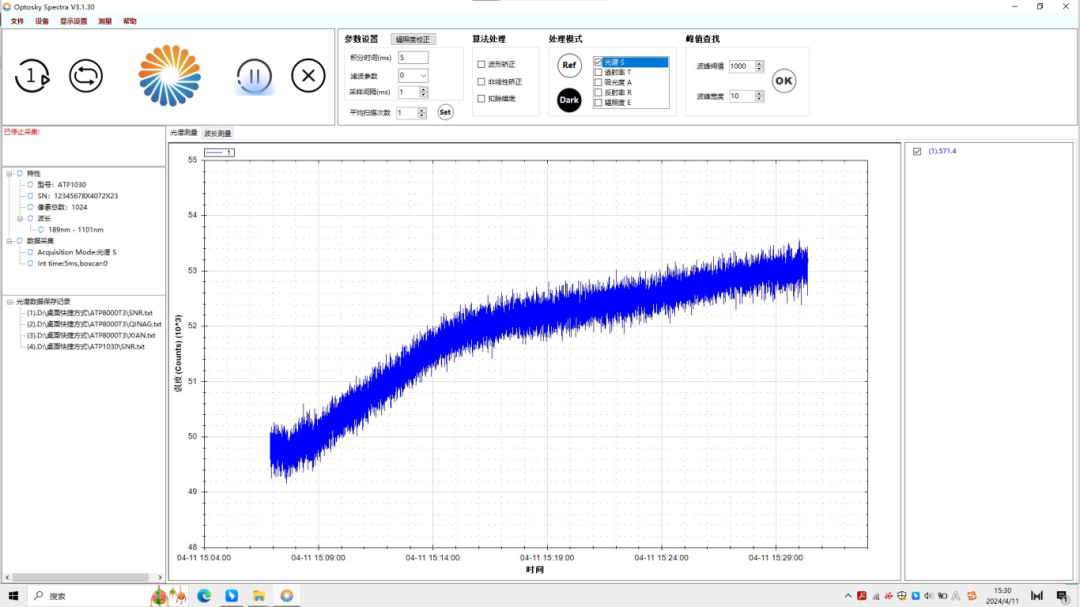This screenshot has width=1080, height=607.
Task: Select saved record (2) QINAG.txt
Action: (x=94, y=324)
